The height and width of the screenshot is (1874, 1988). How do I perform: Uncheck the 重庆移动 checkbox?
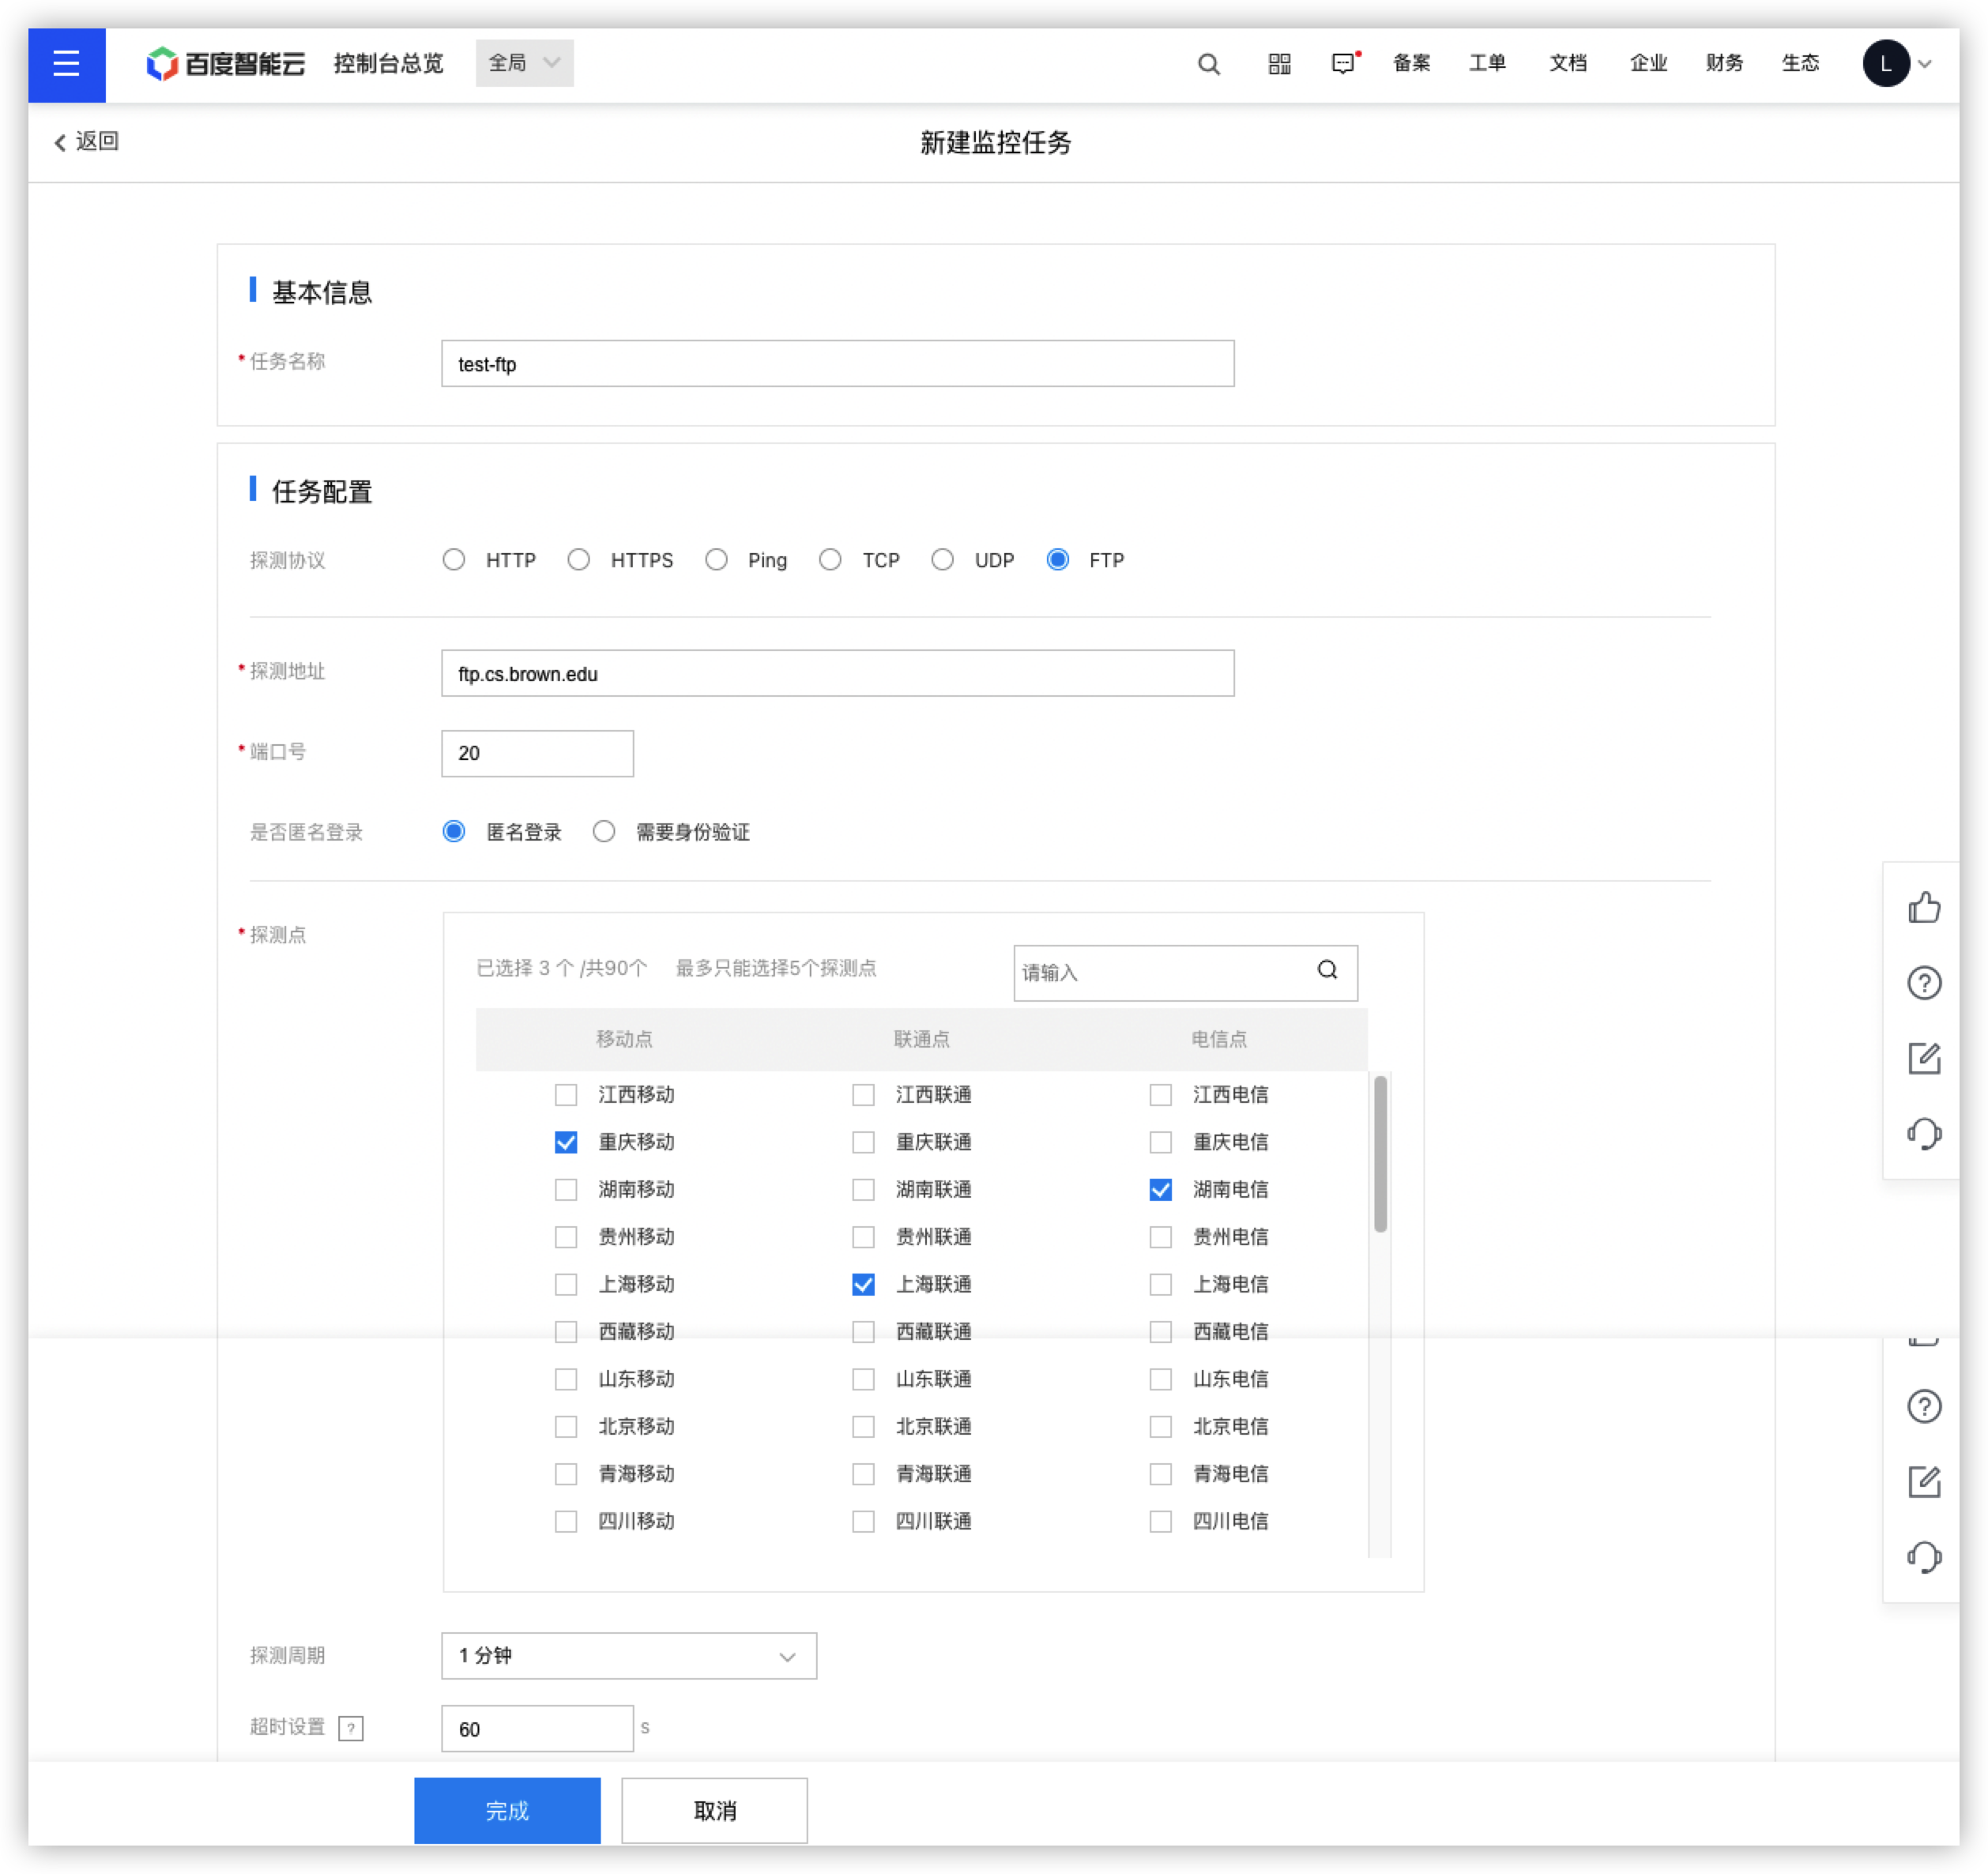[x=565, y=1142]
